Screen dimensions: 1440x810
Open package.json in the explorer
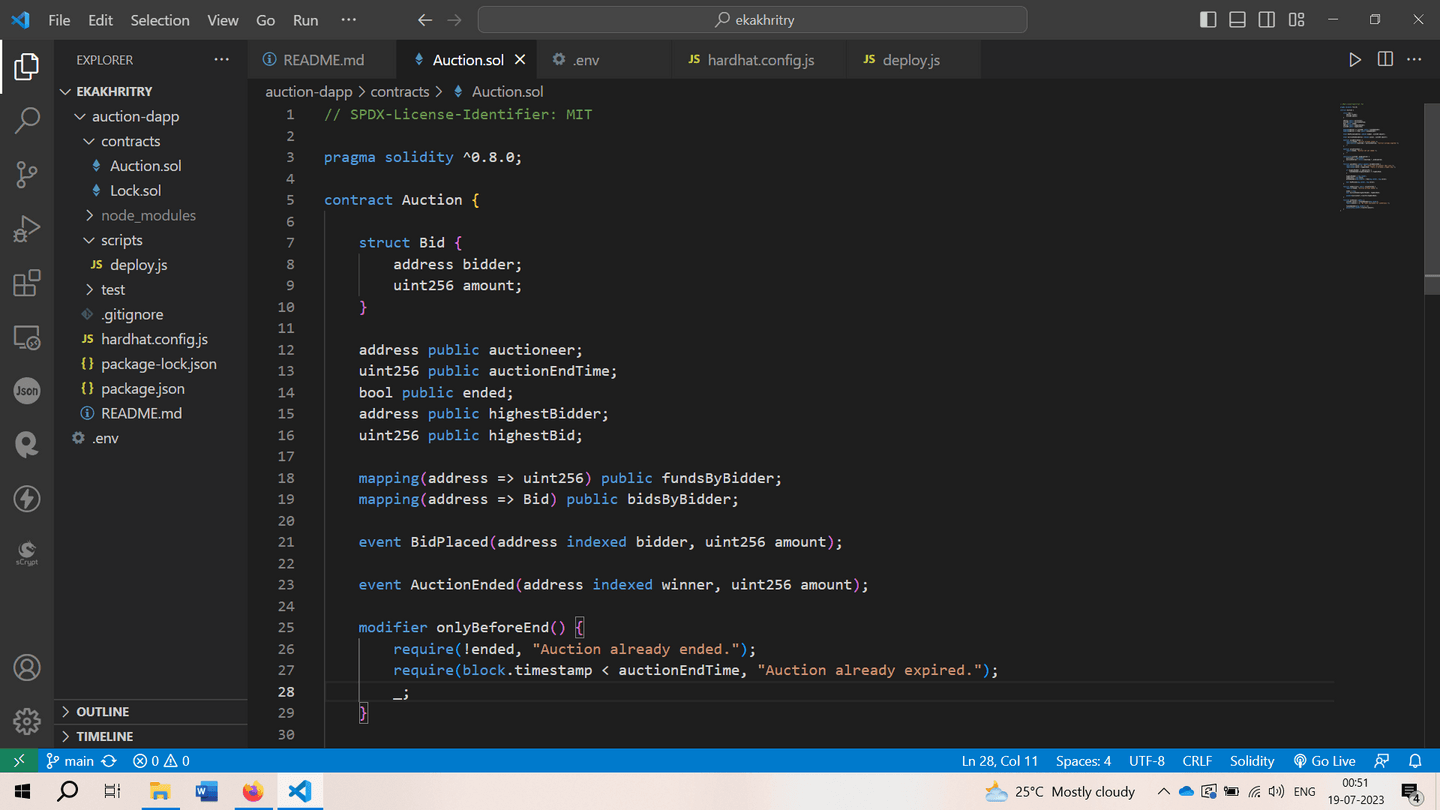coord(151,388)
